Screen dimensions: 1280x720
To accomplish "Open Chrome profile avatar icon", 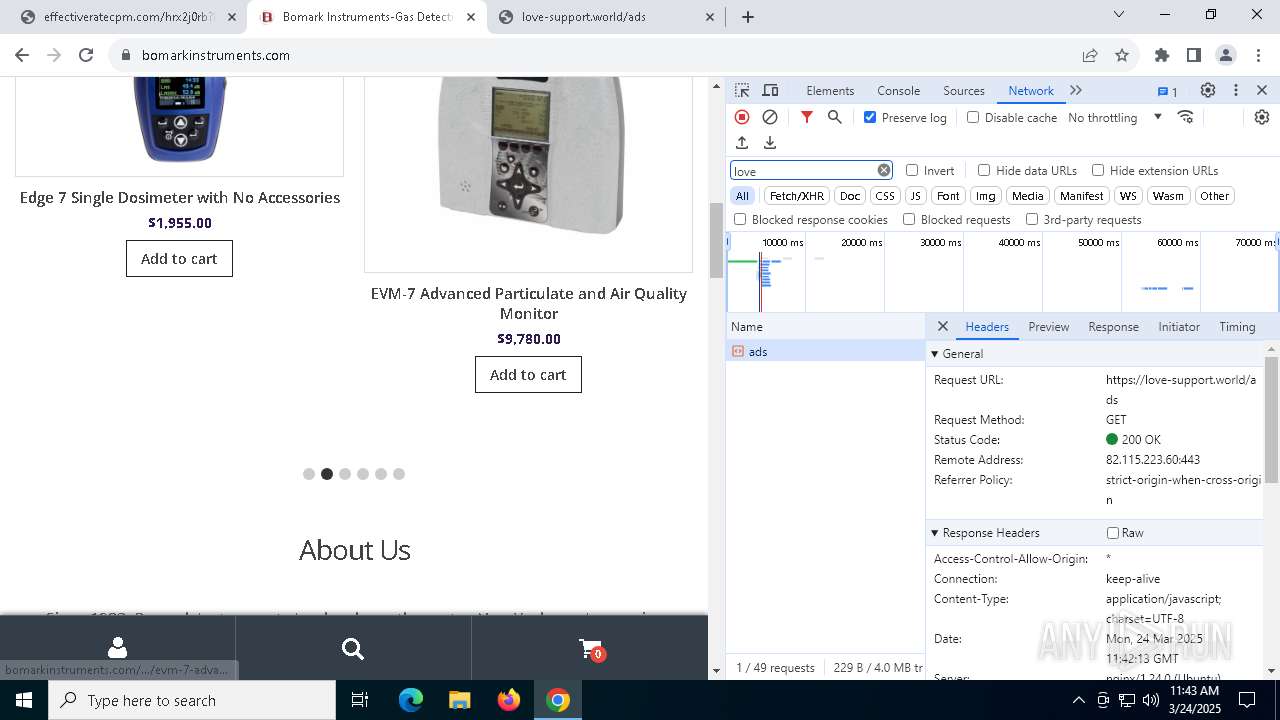I will (1226, 55).
